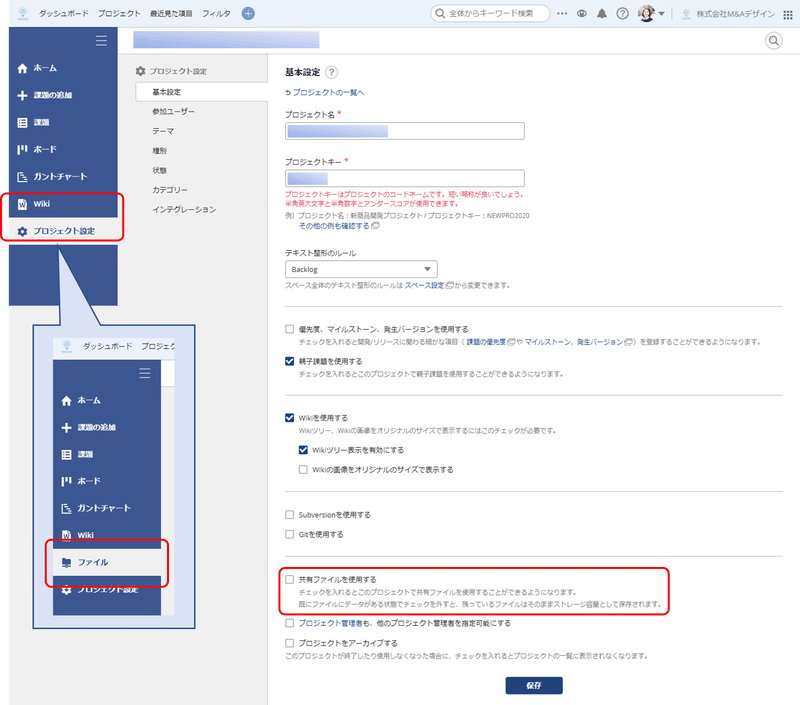Open プロジェクト設定 in main sidebar

tap(63, 231)
